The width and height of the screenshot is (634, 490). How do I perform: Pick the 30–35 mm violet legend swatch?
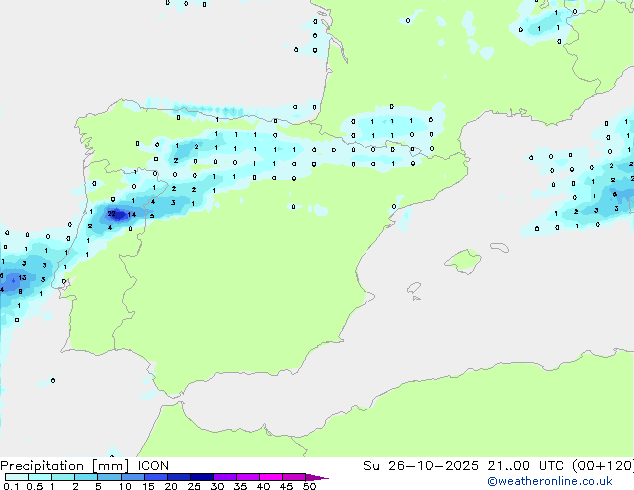[x=225, y=477]
